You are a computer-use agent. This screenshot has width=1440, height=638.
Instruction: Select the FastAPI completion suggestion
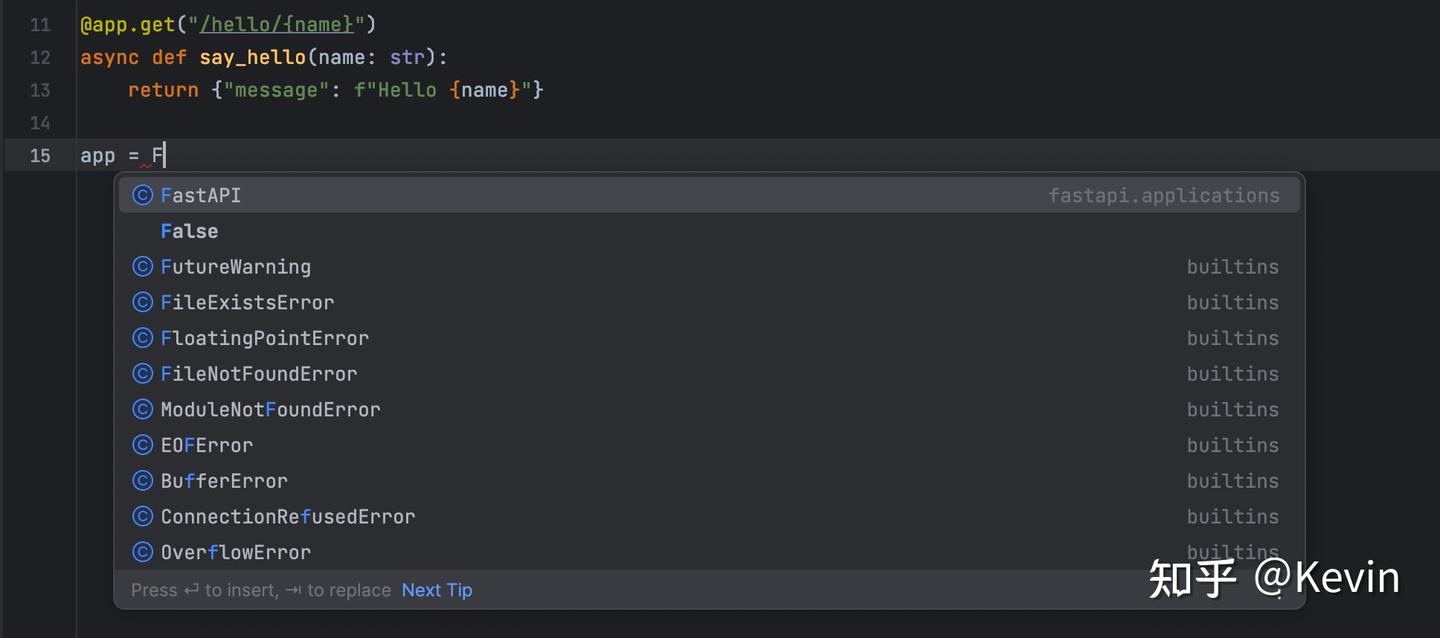click(x=201, y=195)
